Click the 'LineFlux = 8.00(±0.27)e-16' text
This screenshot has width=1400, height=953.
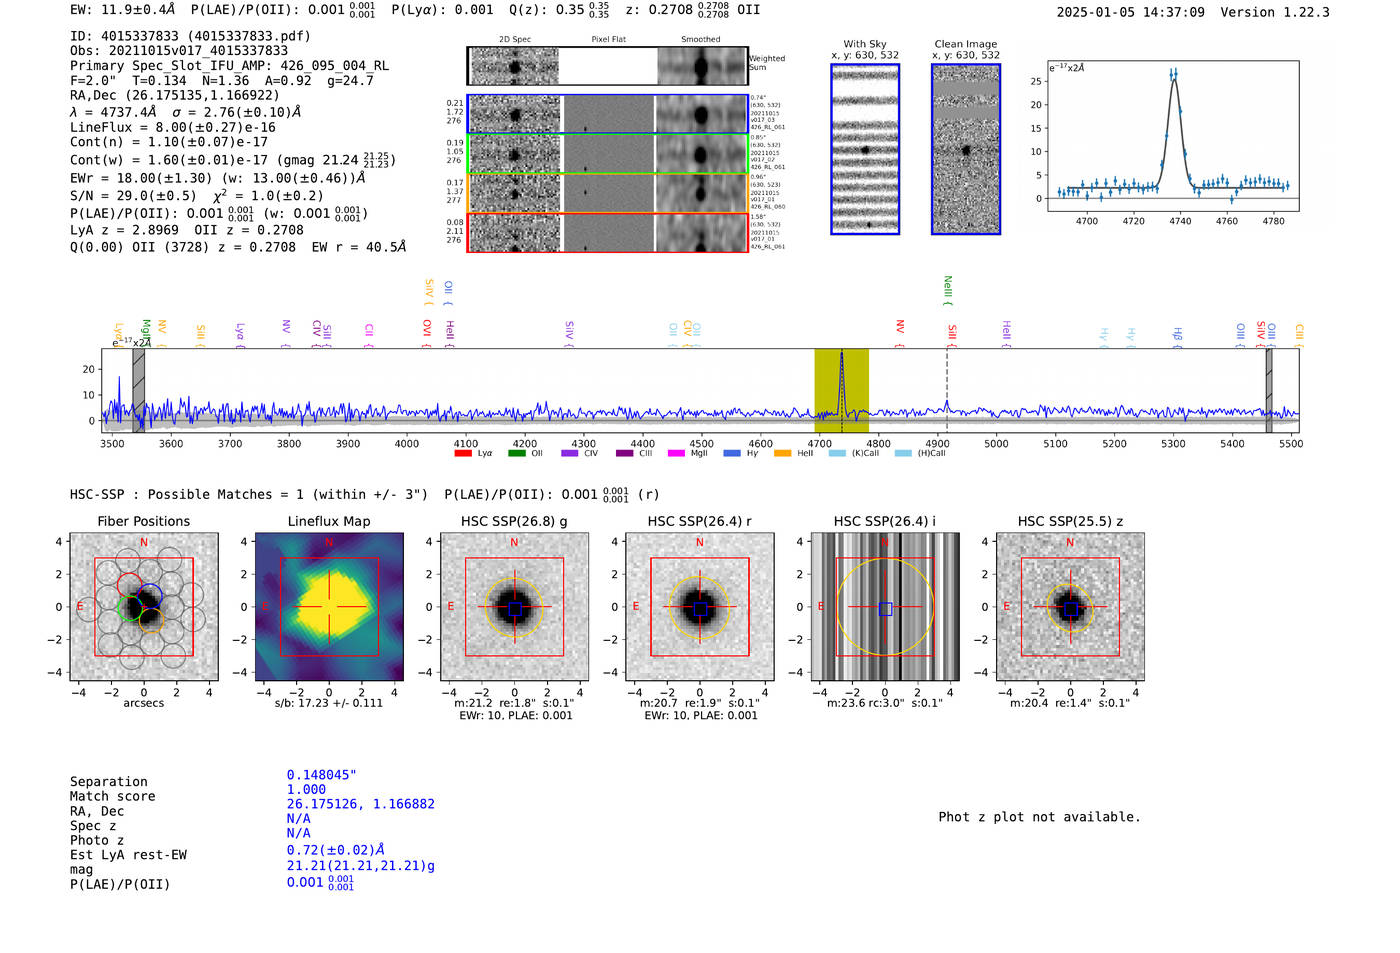click(172, 128)
